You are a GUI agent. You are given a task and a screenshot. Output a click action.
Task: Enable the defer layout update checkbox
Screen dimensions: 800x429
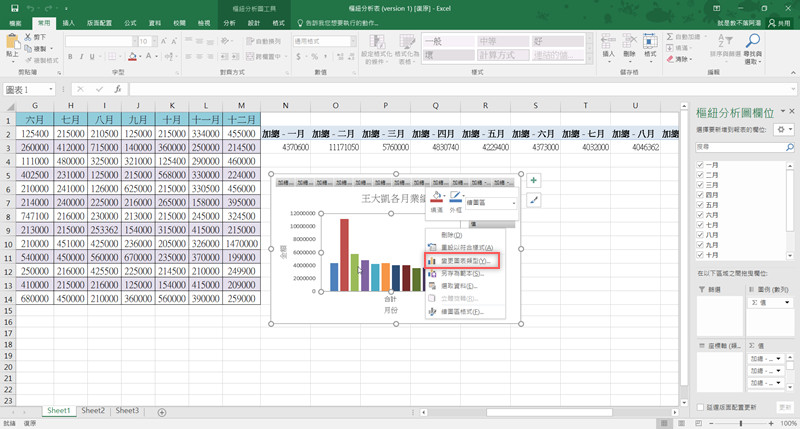[699, 408]
